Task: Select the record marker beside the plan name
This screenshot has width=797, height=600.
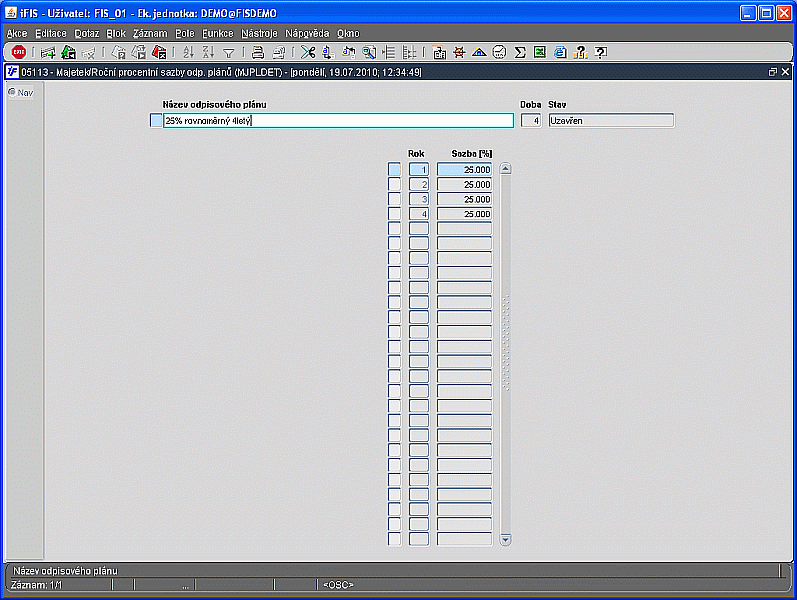Action: point(154,121)
